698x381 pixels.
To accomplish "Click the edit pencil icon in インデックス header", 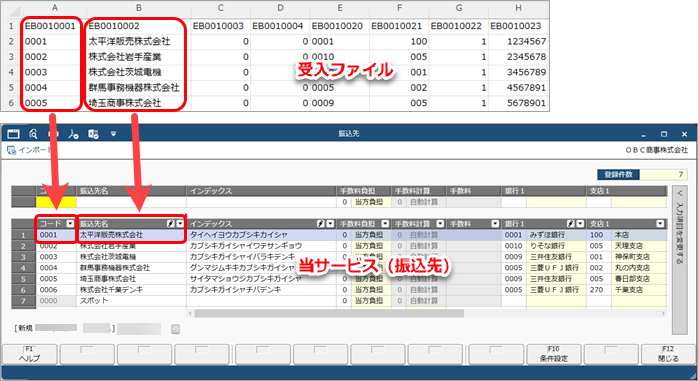I will [321, 223].
